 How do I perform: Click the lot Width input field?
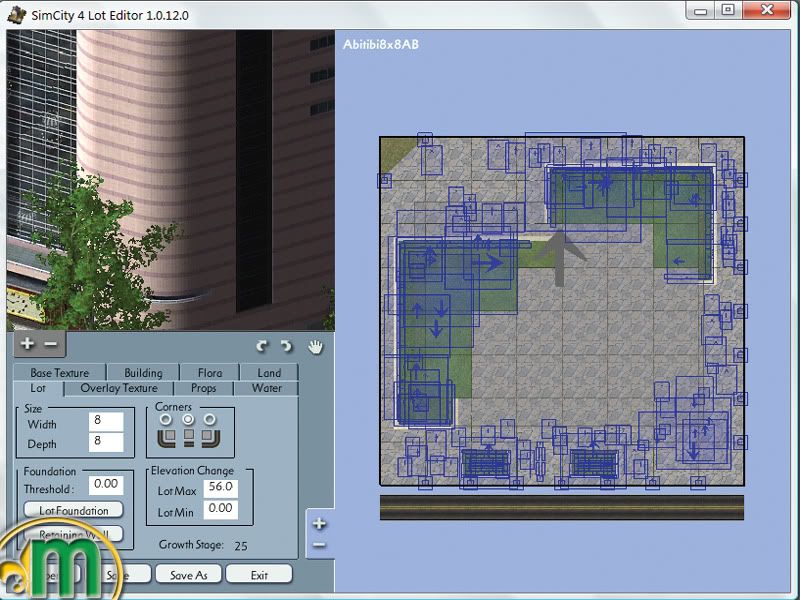point(103,423)
